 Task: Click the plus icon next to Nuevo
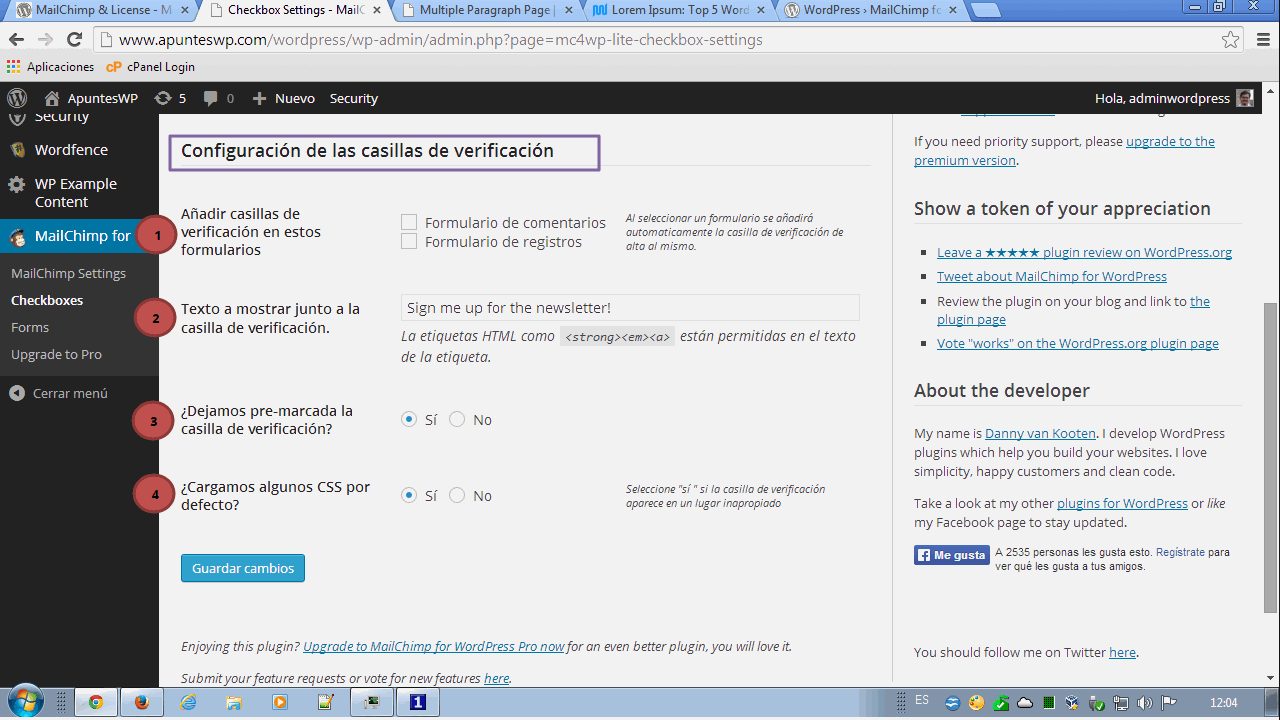259,98
